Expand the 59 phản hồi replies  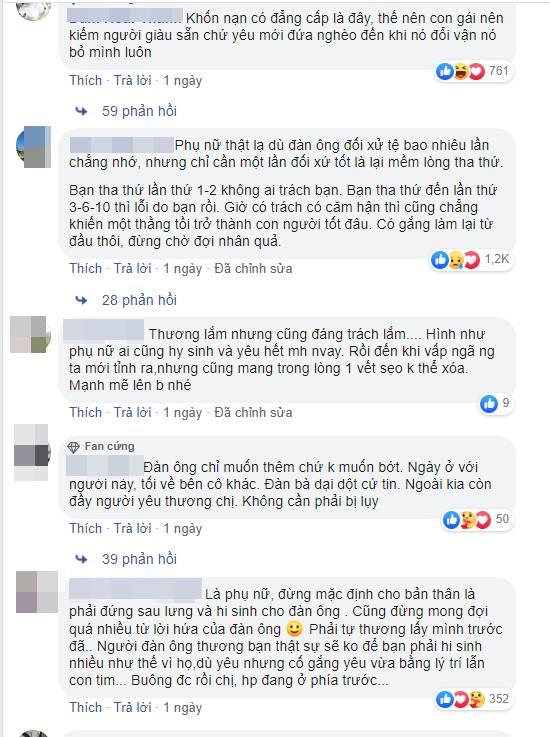pos(139,111)
